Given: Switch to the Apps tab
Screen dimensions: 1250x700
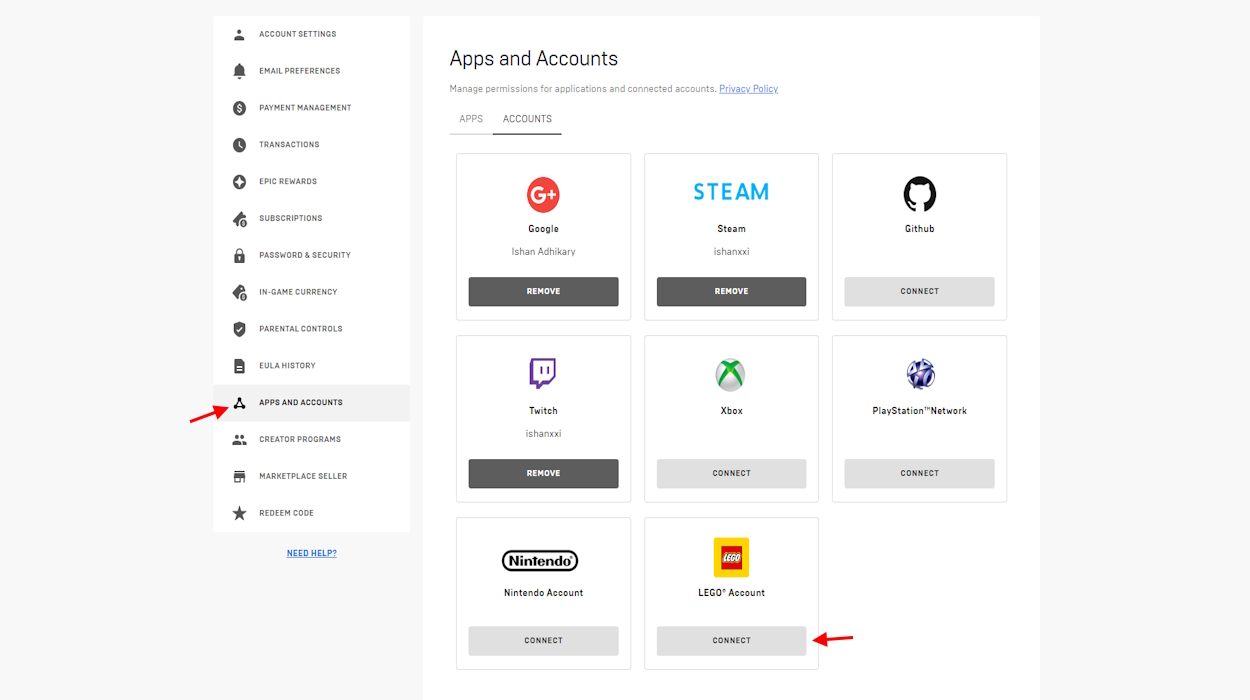Looking at the screenshot, I should [x=471, y=119].
